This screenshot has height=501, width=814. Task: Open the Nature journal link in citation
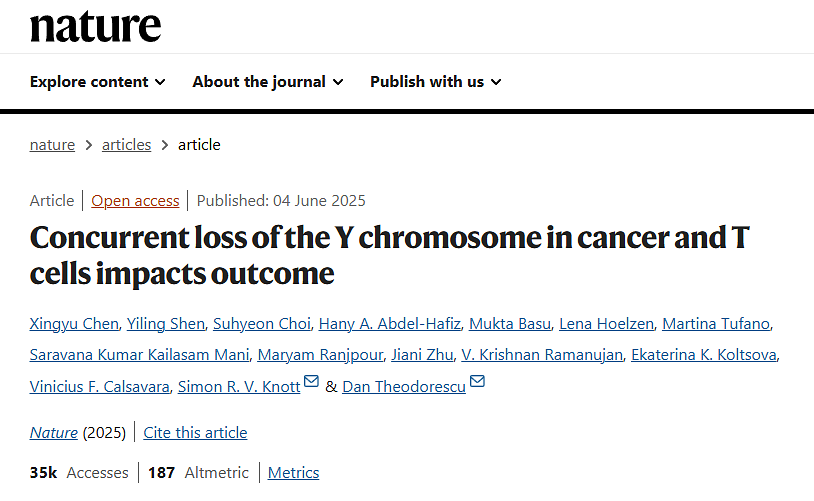53,433
